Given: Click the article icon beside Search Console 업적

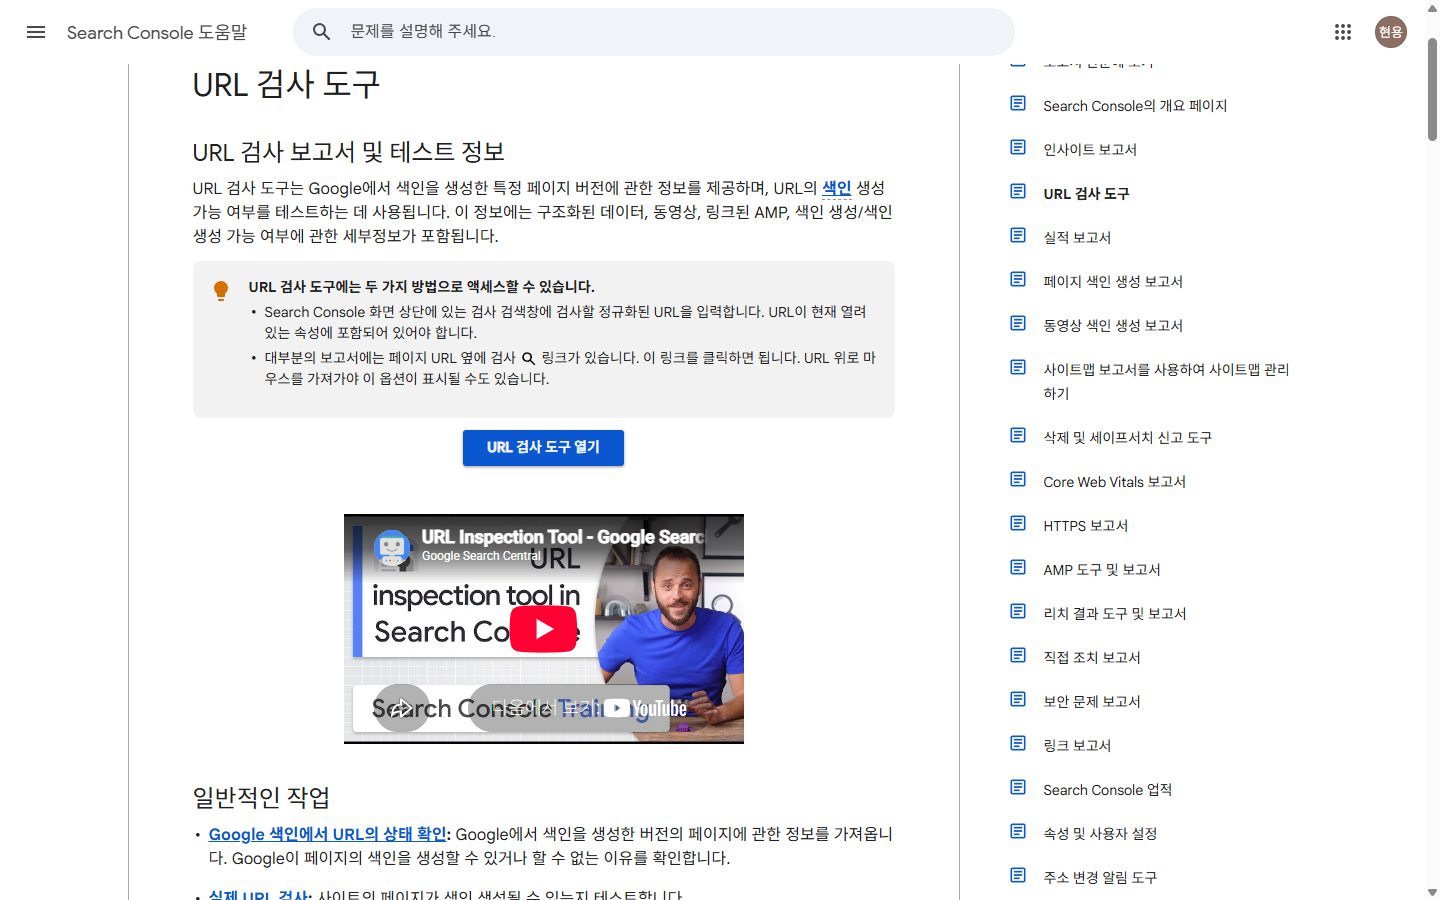Looking at the screenshot, I should (x=1018, y=788).
